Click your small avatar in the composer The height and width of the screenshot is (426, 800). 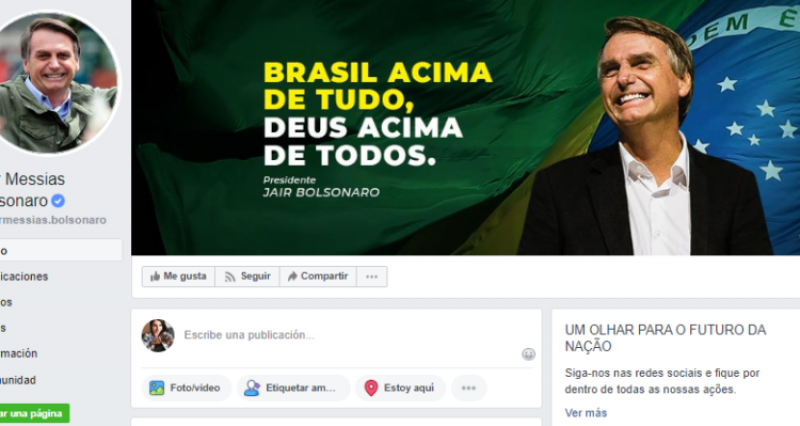coord(158,336)
